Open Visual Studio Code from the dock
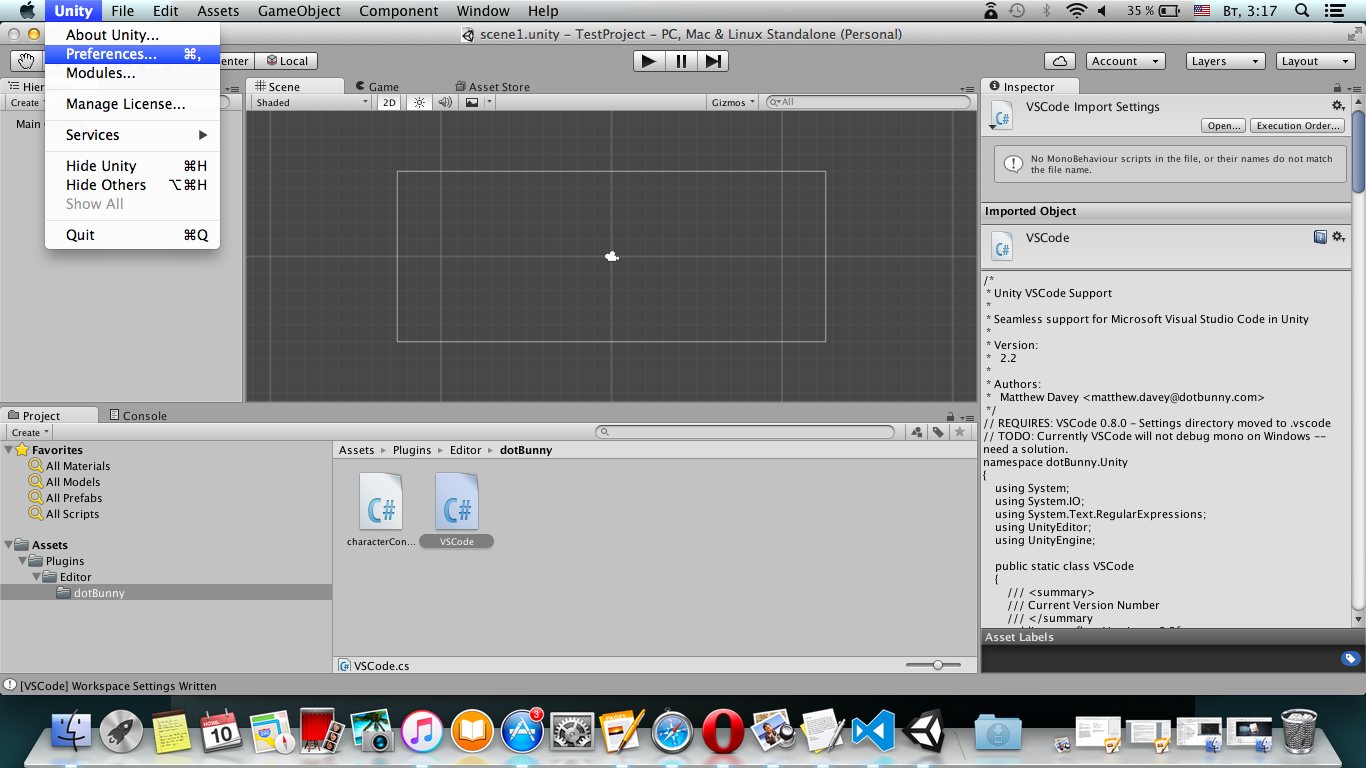1366x768 pixels. 872,731
